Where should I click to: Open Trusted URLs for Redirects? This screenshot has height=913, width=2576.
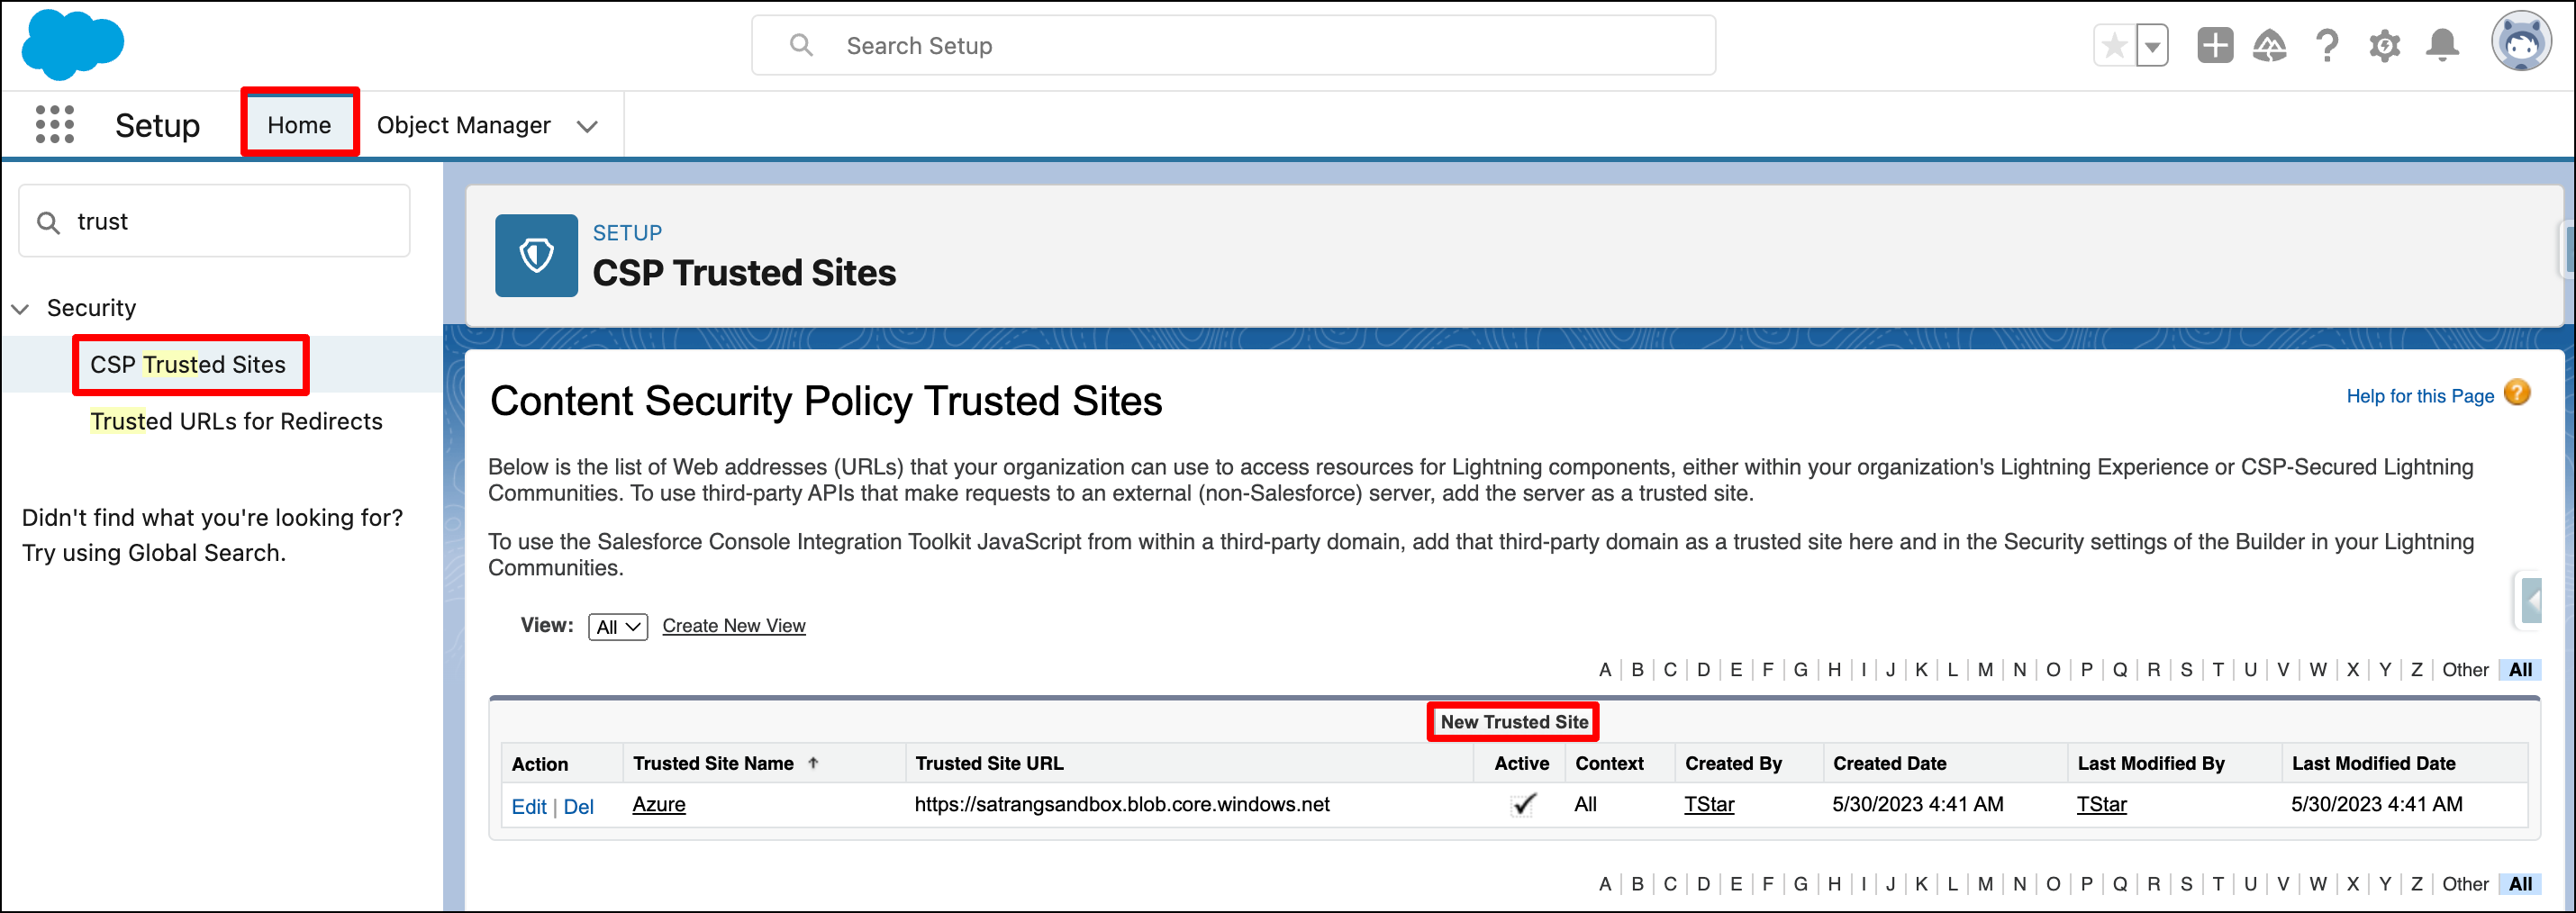click(x=236, y=421)
